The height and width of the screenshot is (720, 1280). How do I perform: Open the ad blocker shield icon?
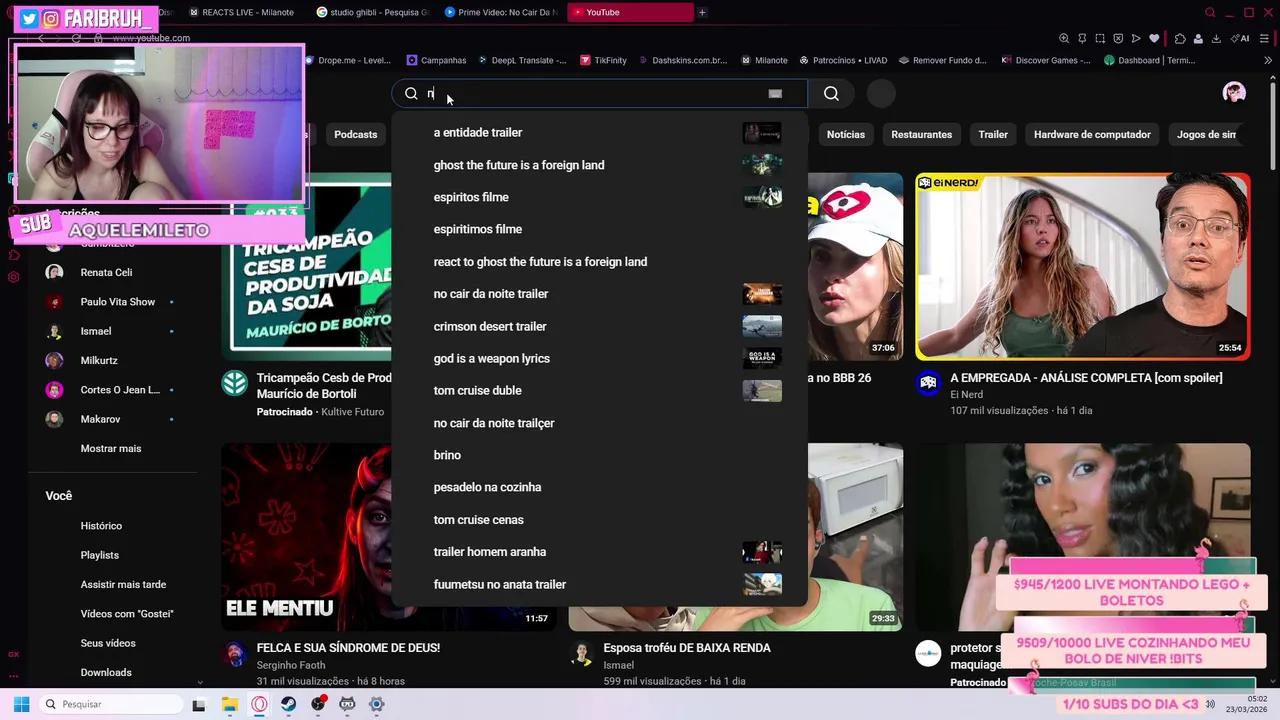[1118, 39]
